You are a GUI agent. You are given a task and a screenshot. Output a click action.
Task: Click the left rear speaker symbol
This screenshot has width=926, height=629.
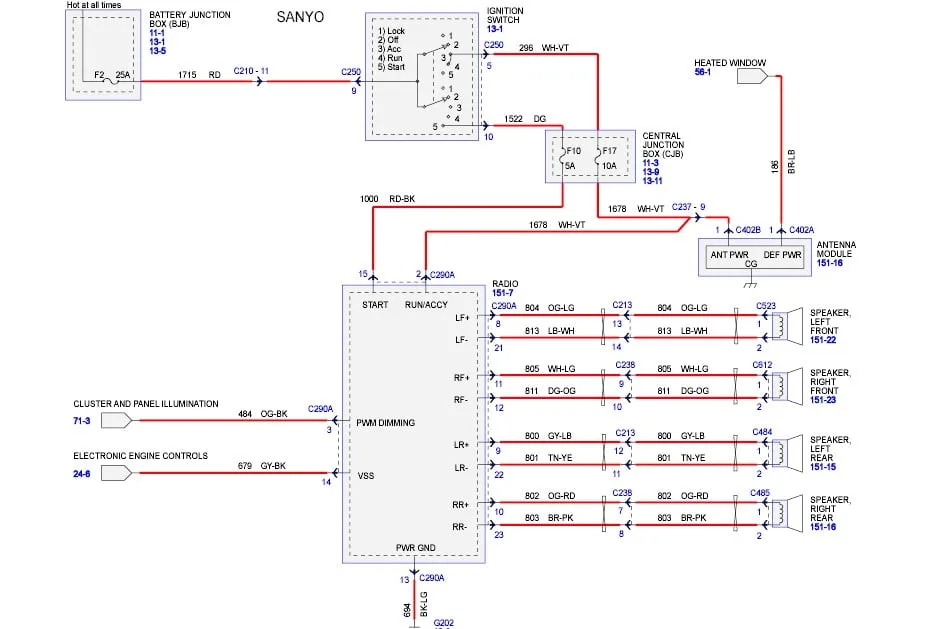click(787, 452)
